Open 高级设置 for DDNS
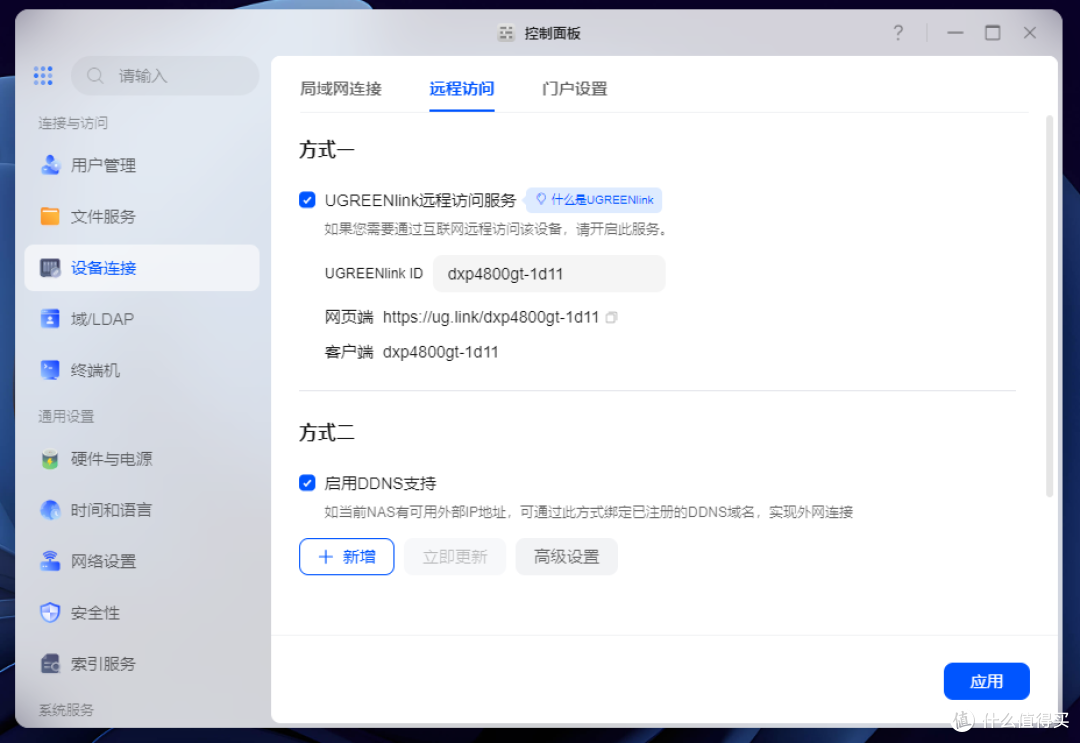Image resolution: width=1080 pixels, height=743 pixels. [x=566, y=556]
